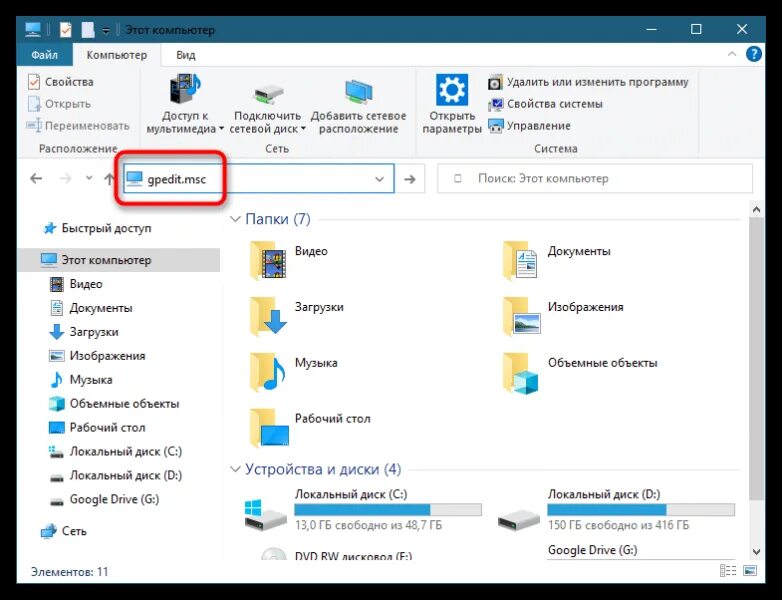The image size is (782, 600).
Task: Open Доступ к мультимедиа menu icon
Action: 185,89
